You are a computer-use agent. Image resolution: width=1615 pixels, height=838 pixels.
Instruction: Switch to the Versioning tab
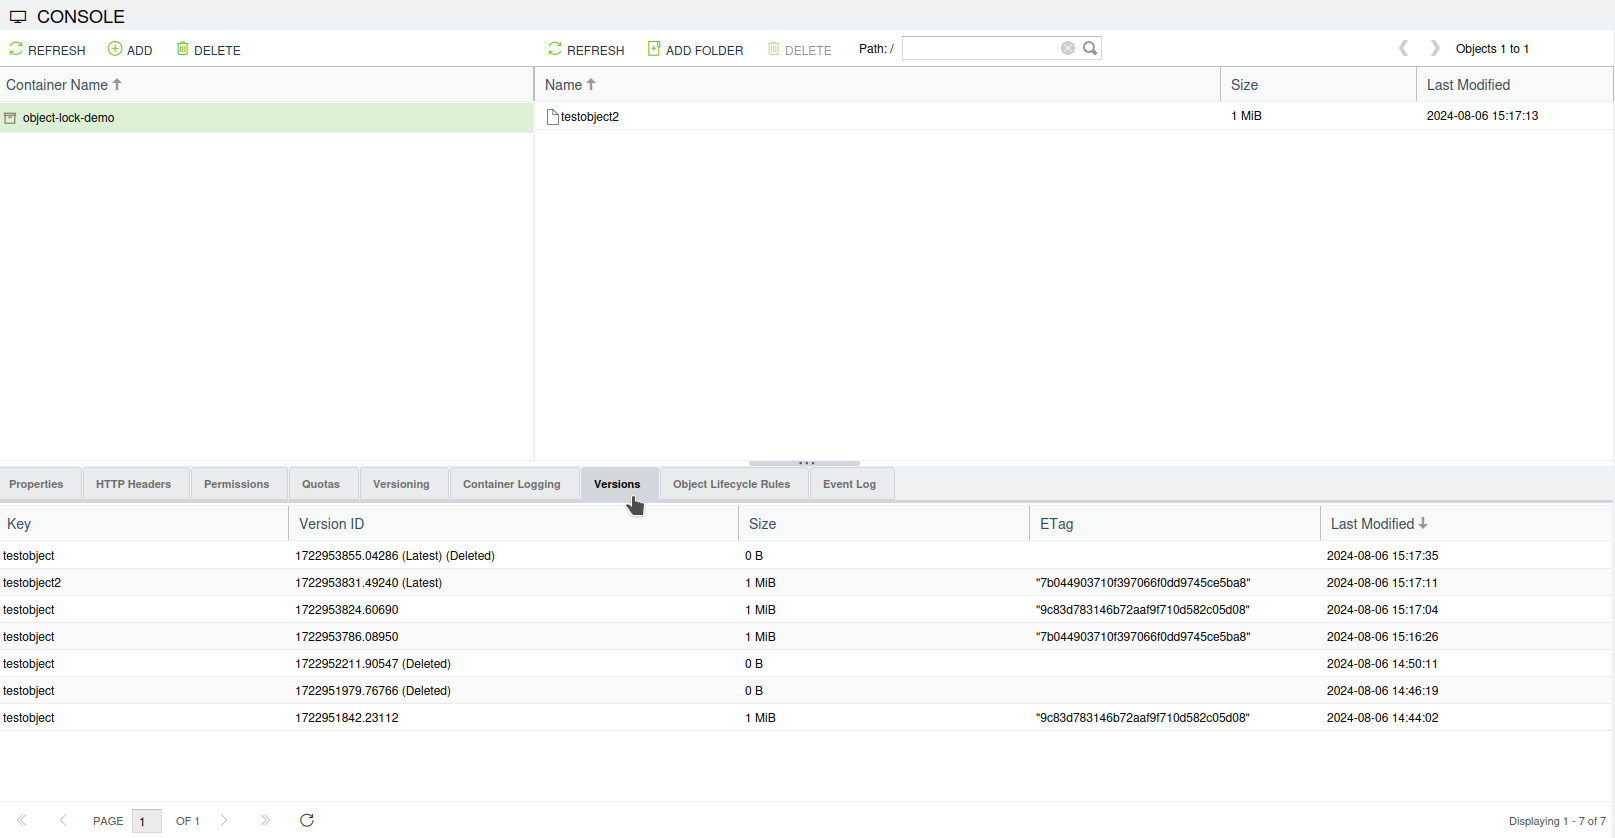pos(401,484)
